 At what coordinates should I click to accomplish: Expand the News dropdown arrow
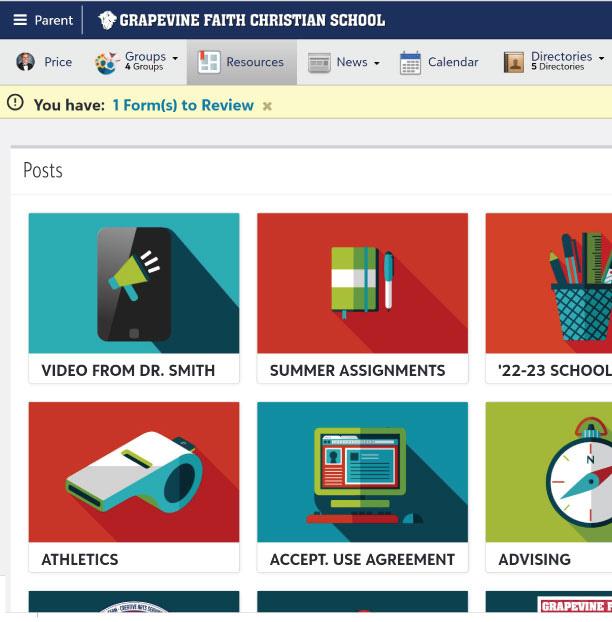377,63
